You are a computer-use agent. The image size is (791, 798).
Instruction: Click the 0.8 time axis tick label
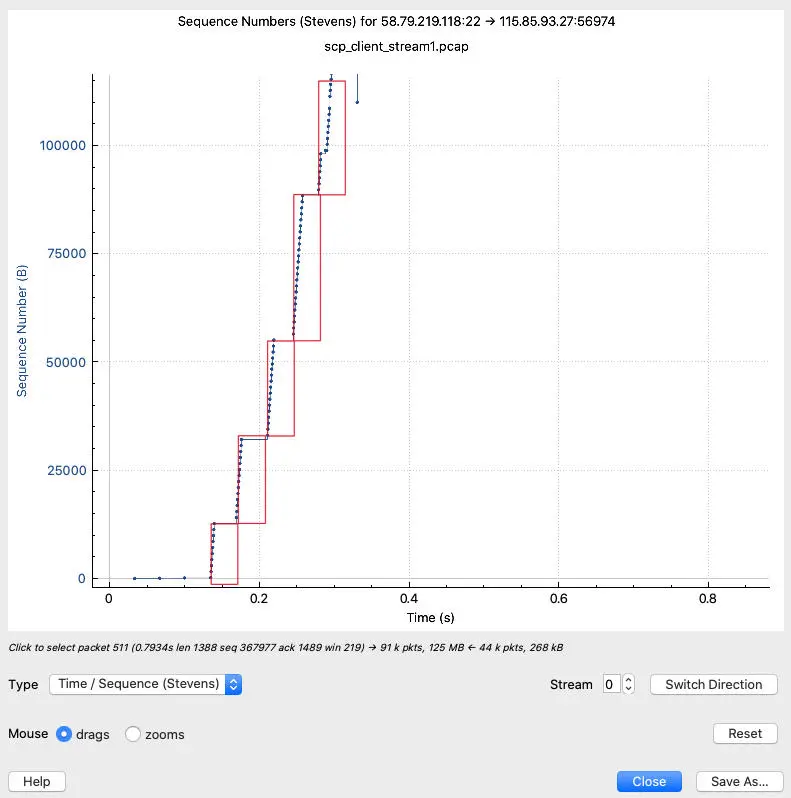coord(708,598)
